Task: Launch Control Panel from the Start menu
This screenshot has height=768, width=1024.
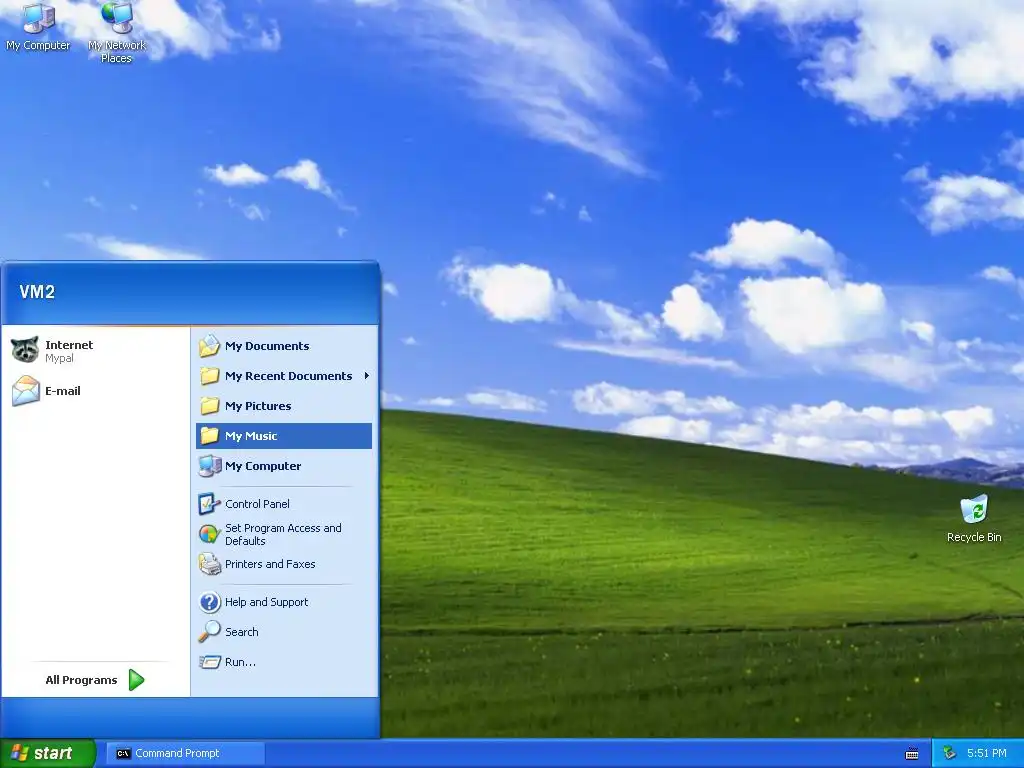Action: (284, 504)
